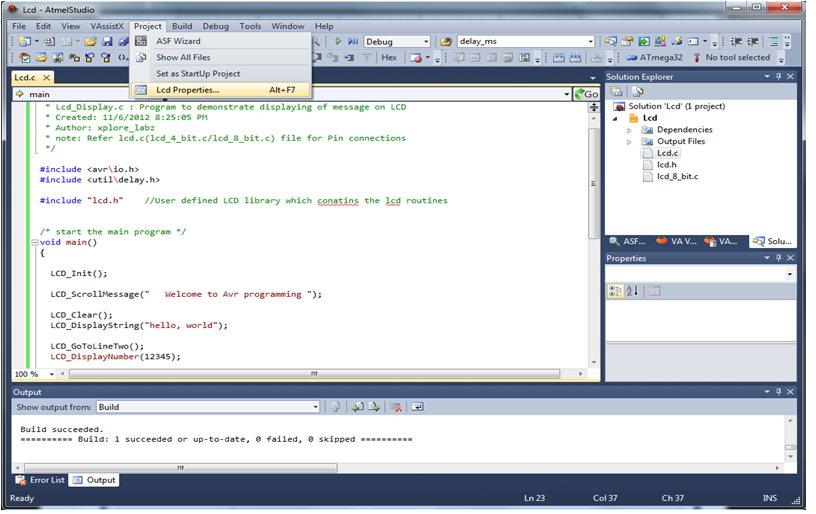Click the Breakpoints window icon
The image size is (816, 514).
(415, 58)
